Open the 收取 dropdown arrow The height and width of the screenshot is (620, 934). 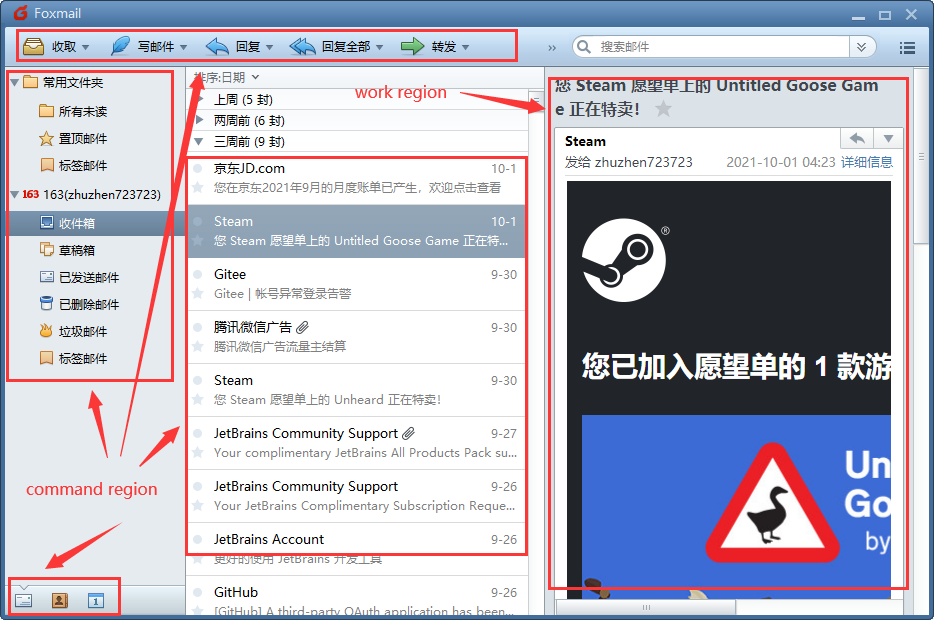[x=85, y=47]
